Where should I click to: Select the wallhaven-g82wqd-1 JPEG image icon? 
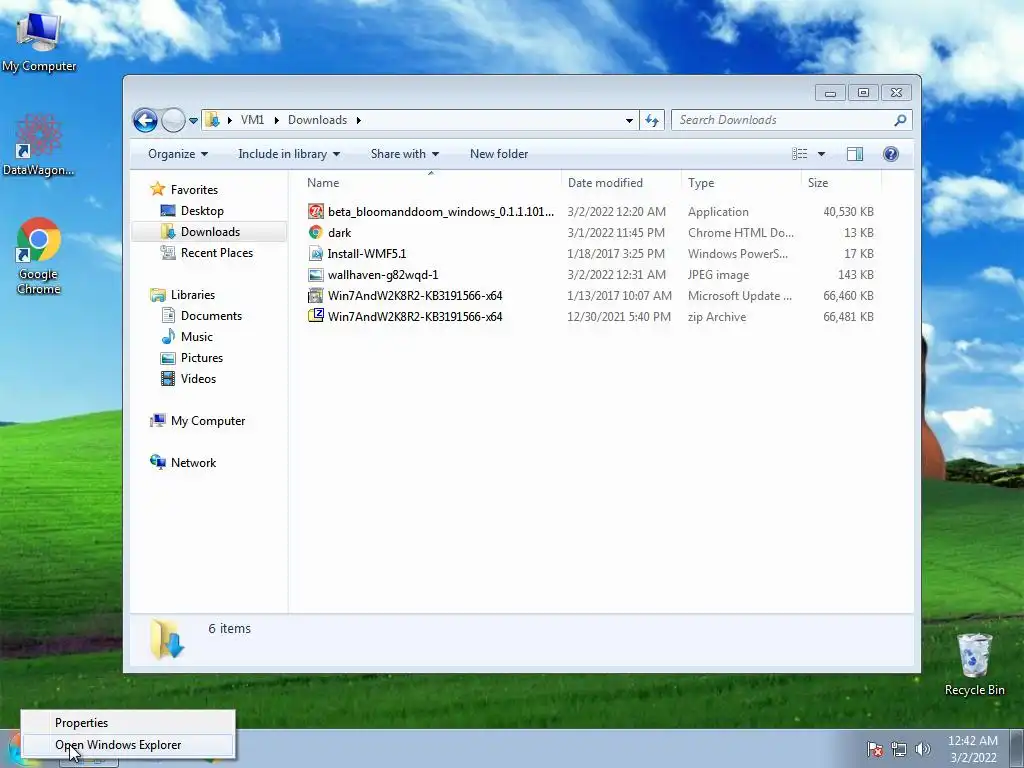click(x=316, y=275)
